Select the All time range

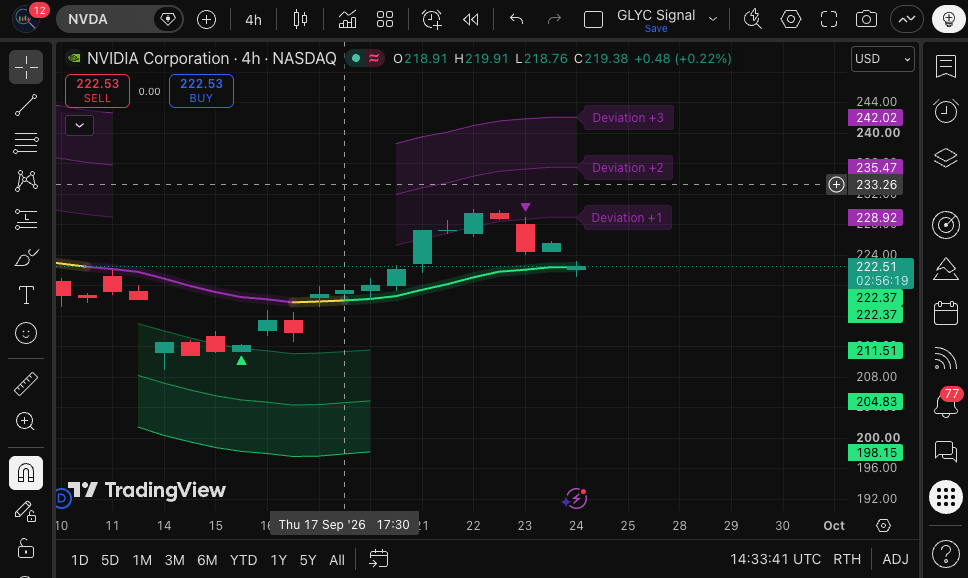coord(337,560)
